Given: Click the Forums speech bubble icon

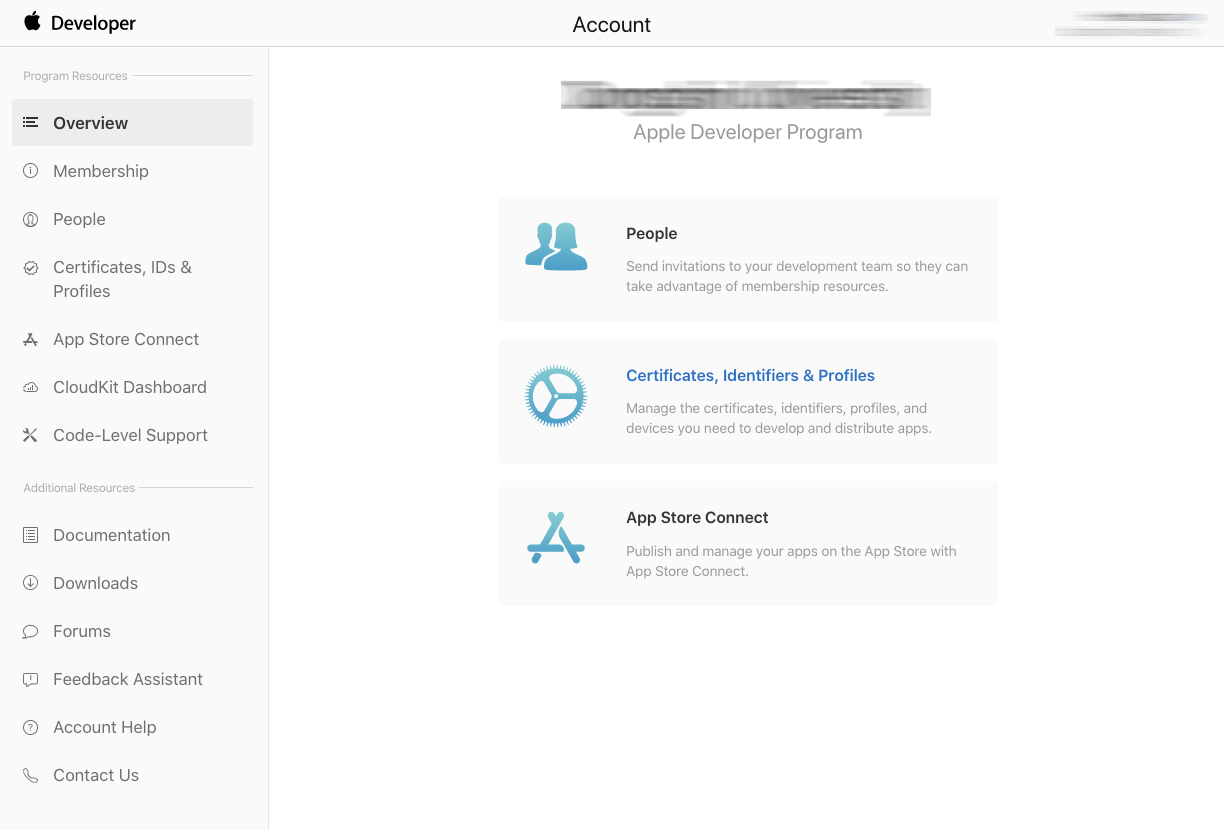Looking at the screenshot, I should [31, 631].
